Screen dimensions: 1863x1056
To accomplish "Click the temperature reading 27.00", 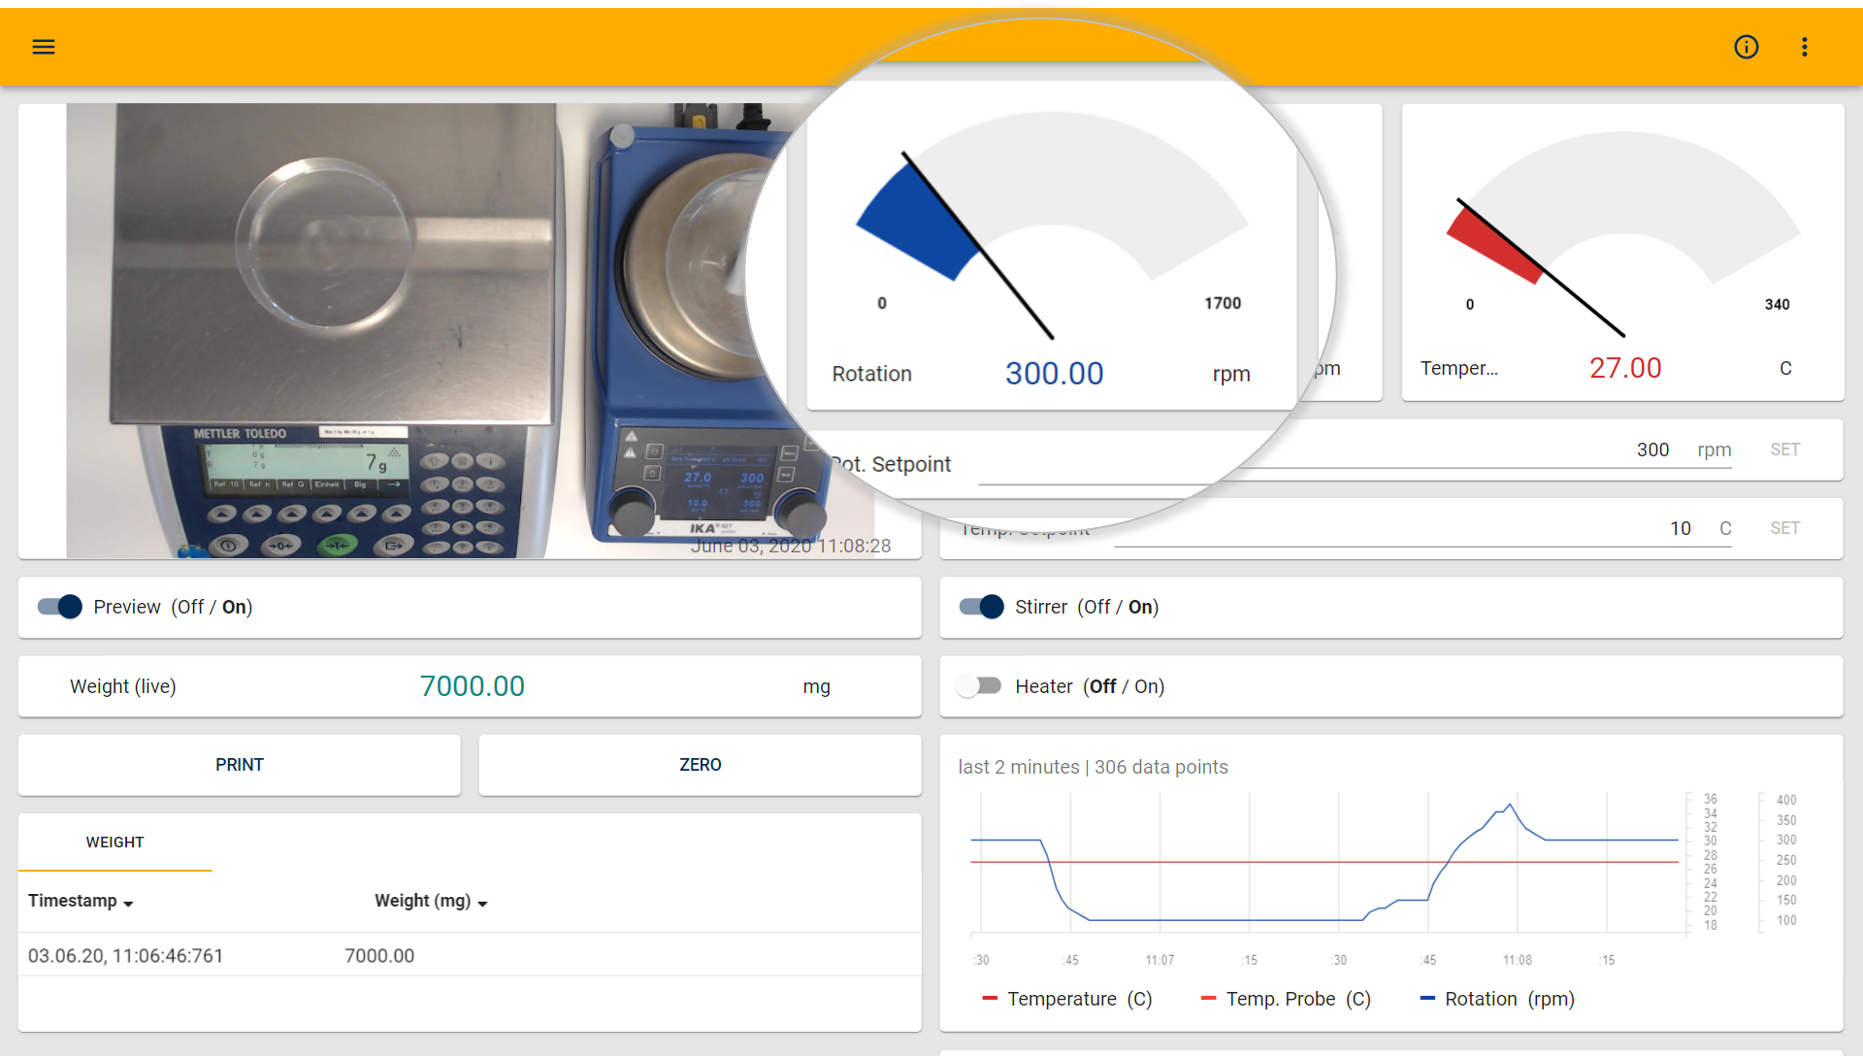I will [1625, 368].
